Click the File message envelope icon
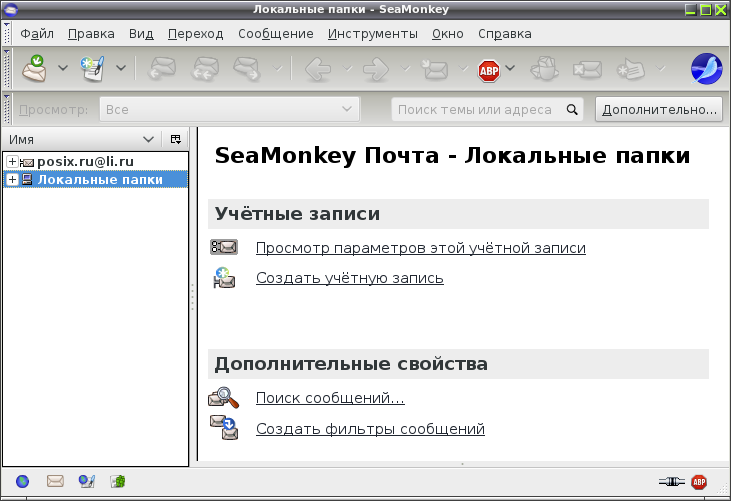 (x=434, y=69)
